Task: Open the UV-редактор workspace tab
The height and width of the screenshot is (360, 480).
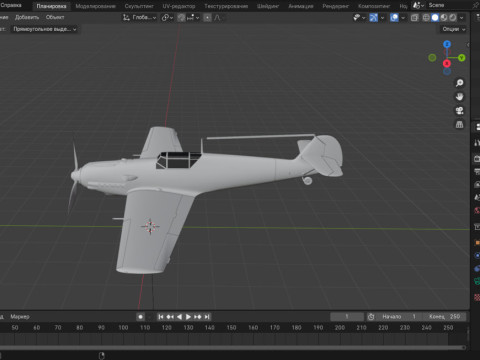Action: (x=179, y=6)
